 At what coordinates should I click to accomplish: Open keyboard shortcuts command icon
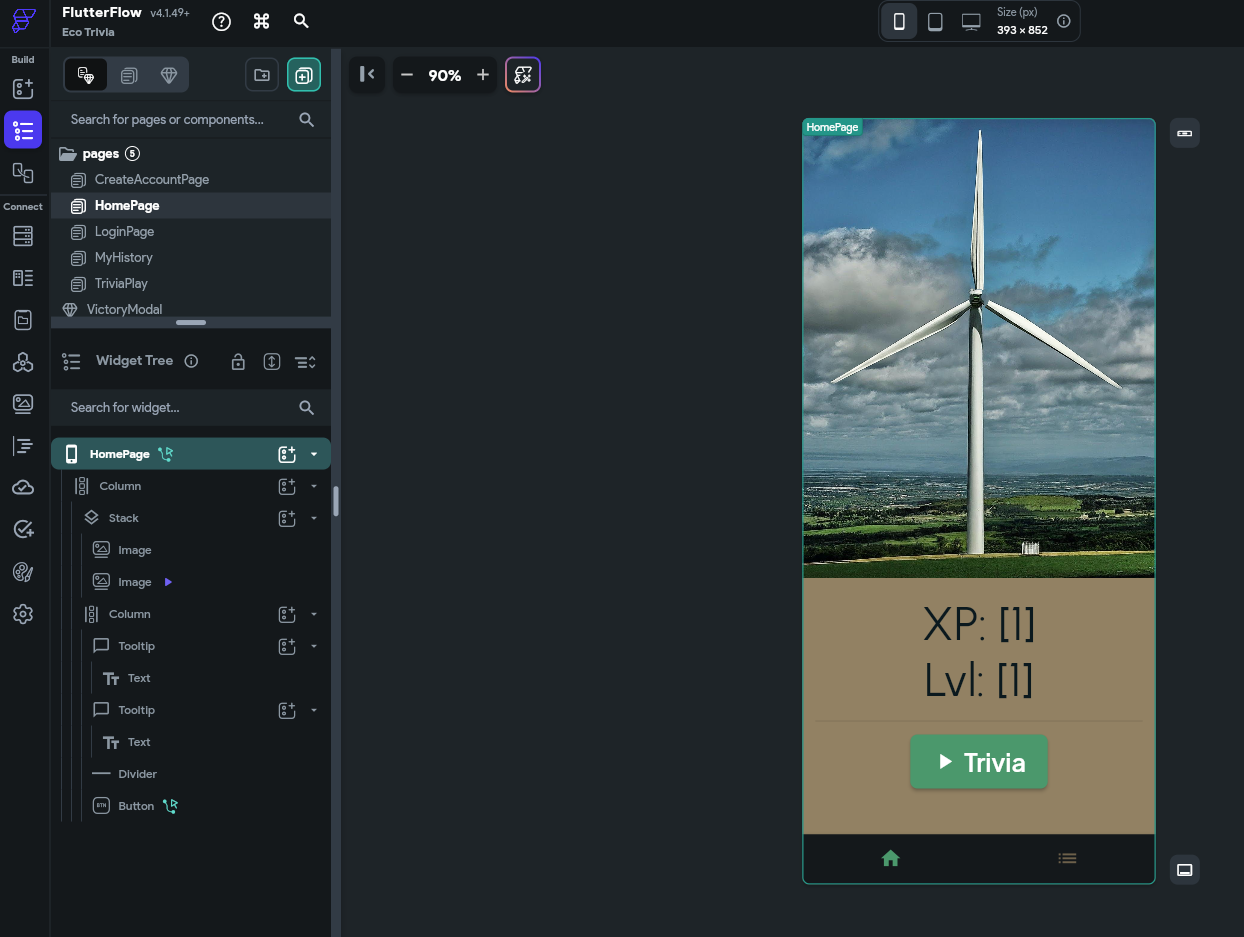tap(262, 22)
